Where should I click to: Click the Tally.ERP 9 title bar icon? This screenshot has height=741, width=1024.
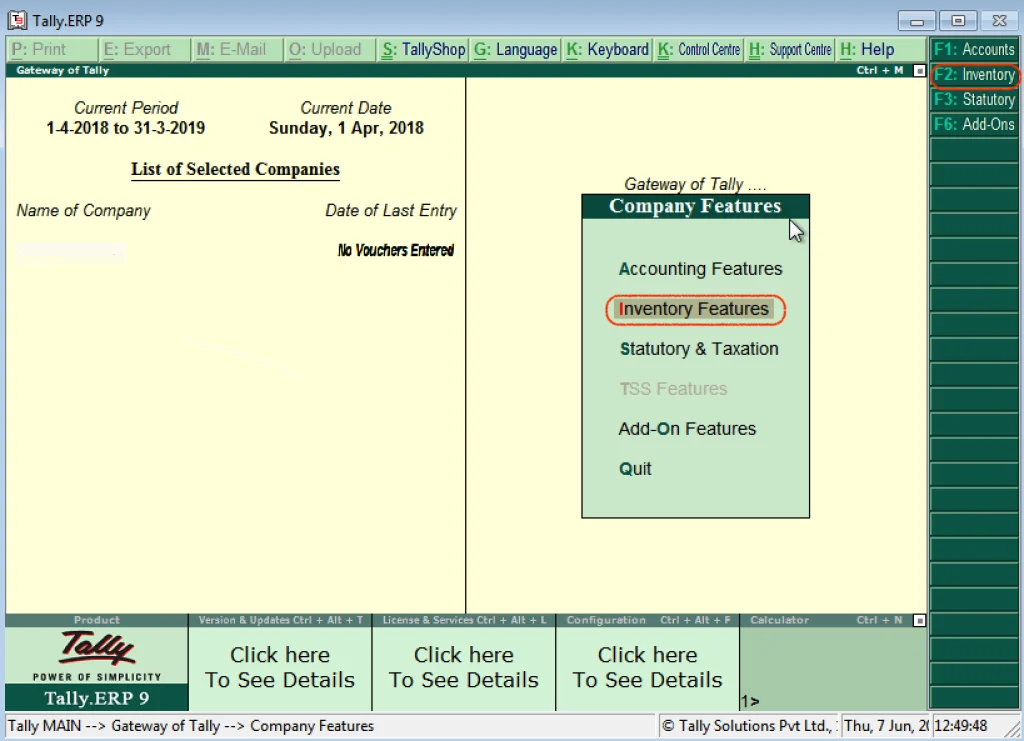(x=17, y=20)
